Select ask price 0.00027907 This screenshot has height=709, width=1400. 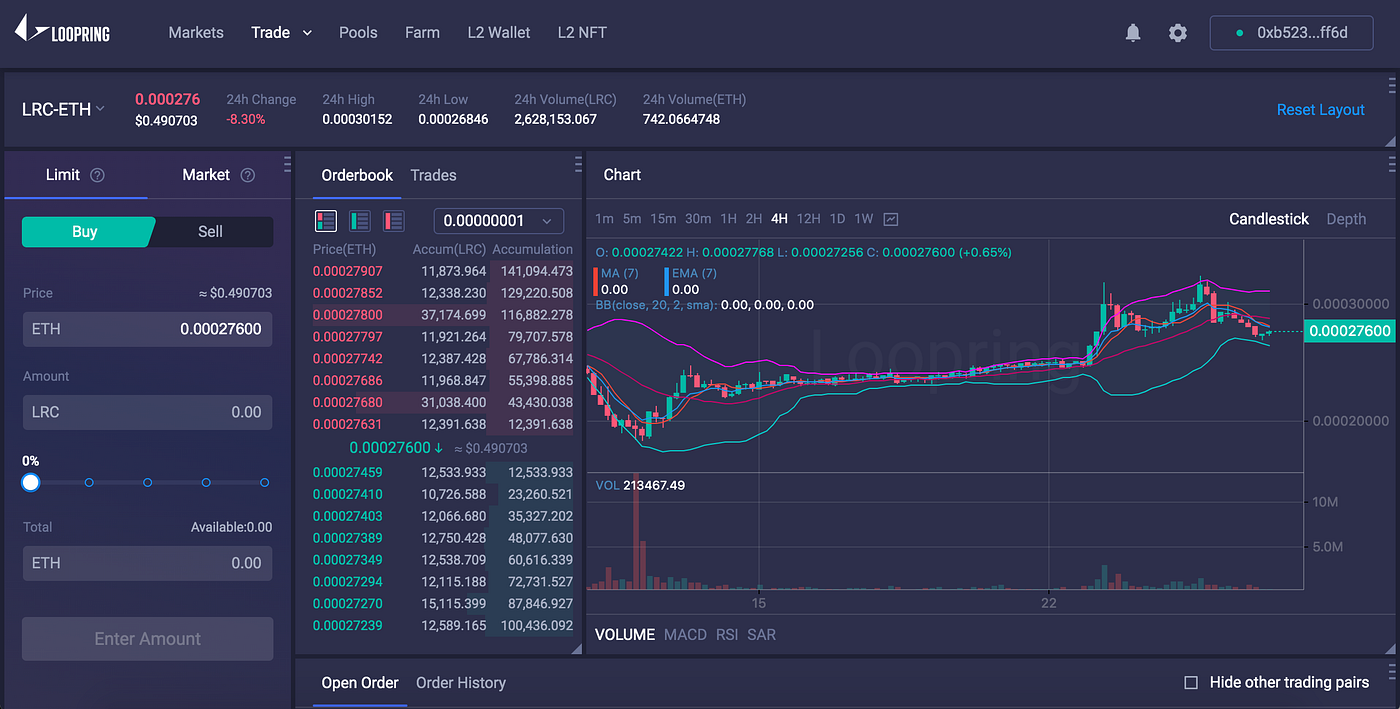pos(348,271)
